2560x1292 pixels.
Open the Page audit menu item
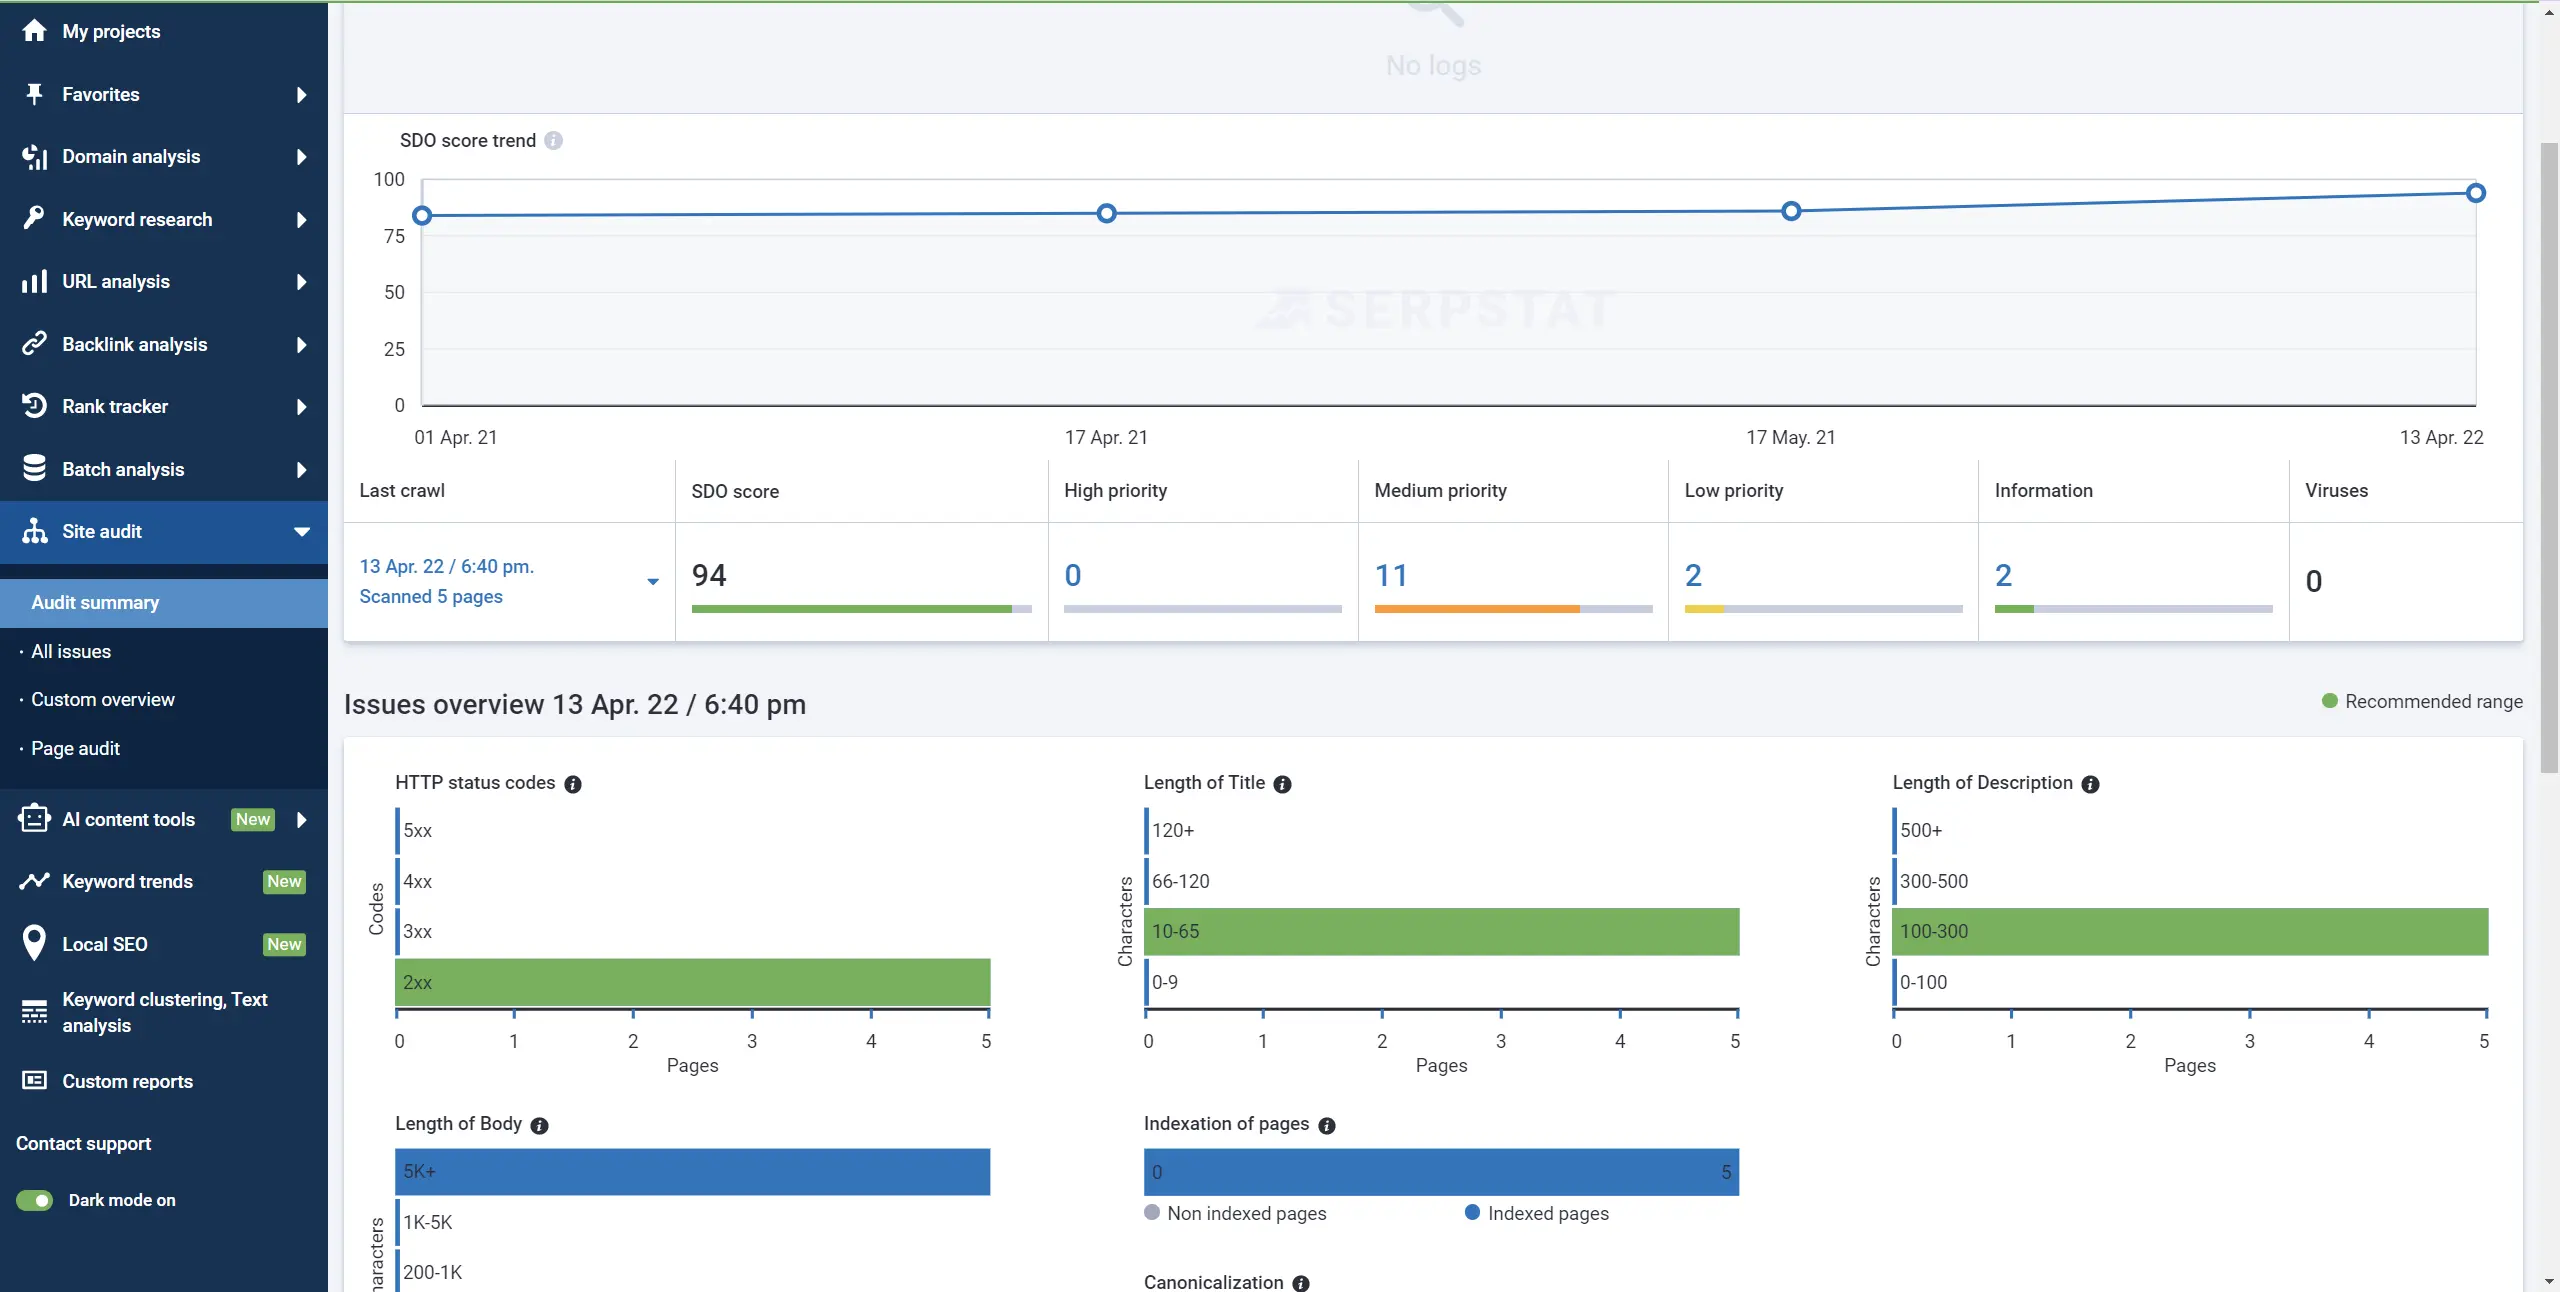point(75,748)
